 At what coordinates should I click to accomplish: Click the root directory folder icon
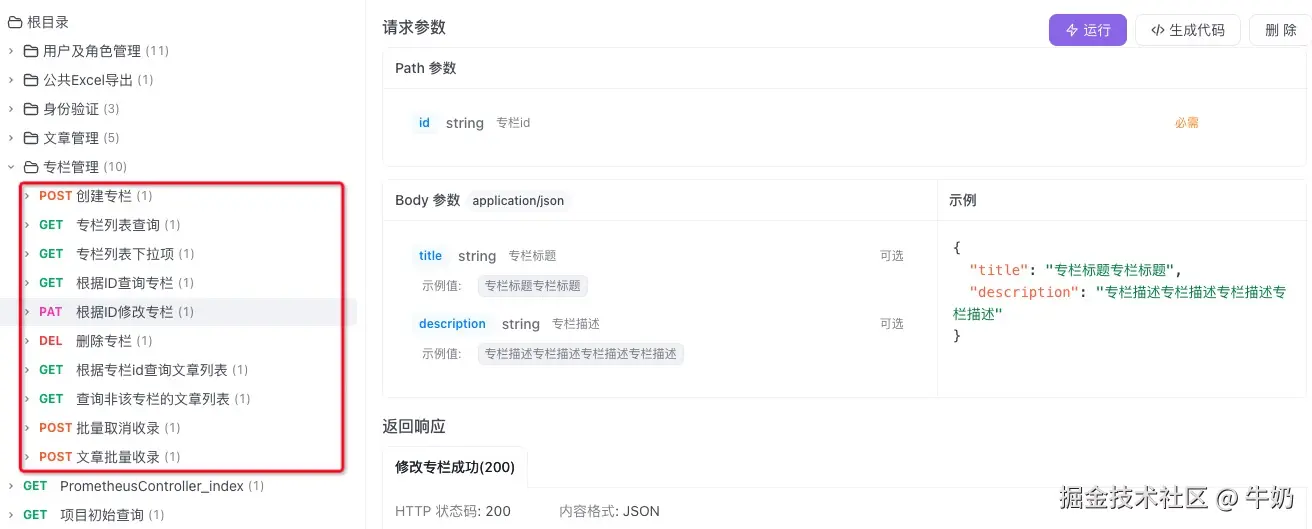click(x=15, y=22)
